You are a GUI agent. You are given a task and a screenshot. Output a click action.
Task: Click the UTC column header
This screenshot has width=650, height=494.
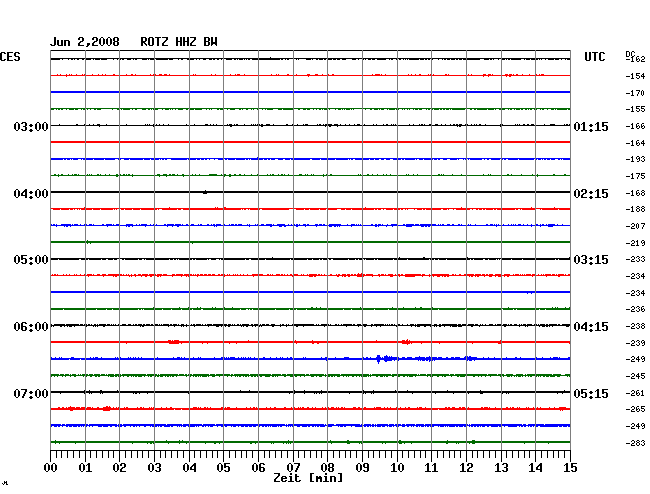pyautogui.click(x=594, y=57)
